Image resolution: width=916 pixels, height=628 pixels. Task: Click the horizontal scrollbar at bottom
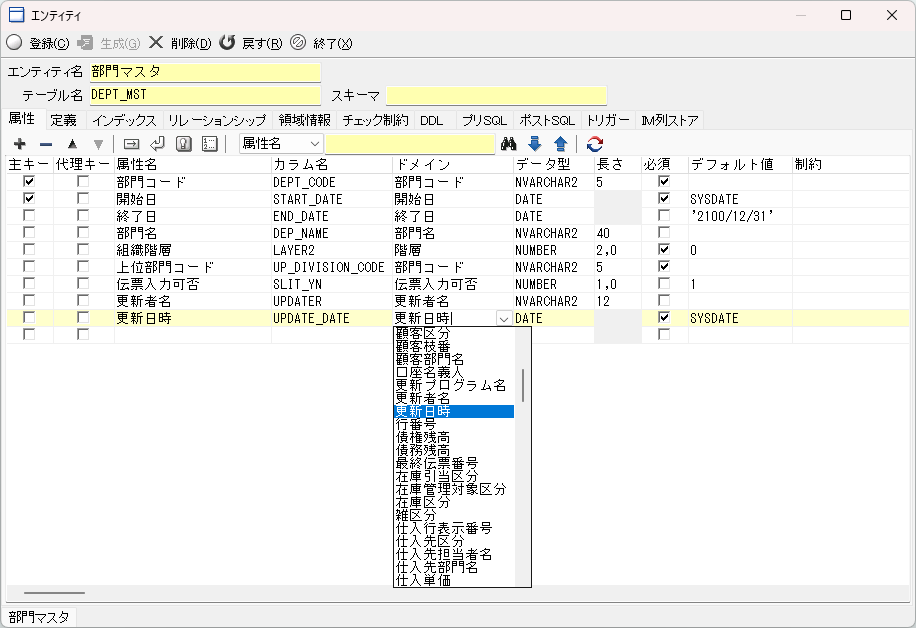pos(54,593)
